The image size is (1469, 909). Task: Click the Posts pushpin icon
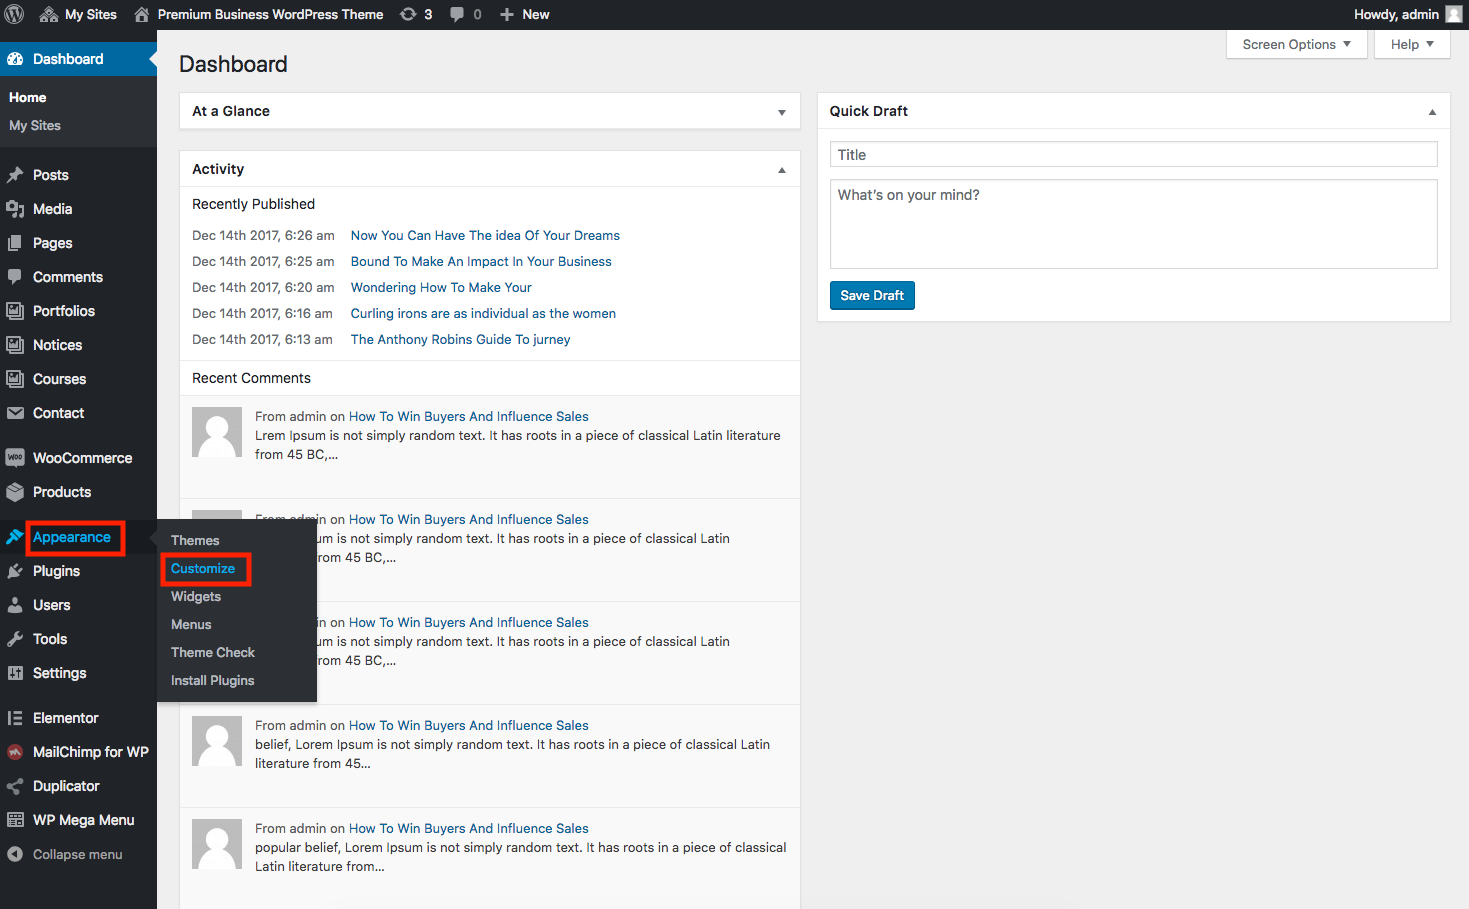[x=15, y=175]
